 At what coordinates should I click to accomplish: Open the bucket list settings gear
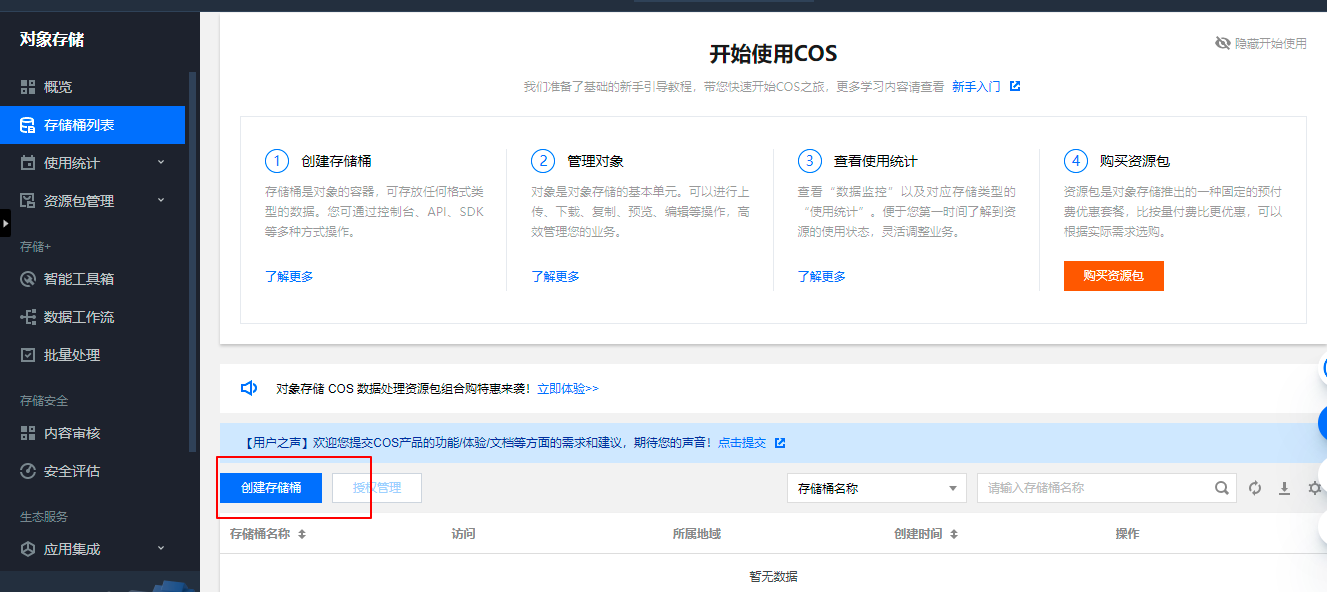(1314, 488)
